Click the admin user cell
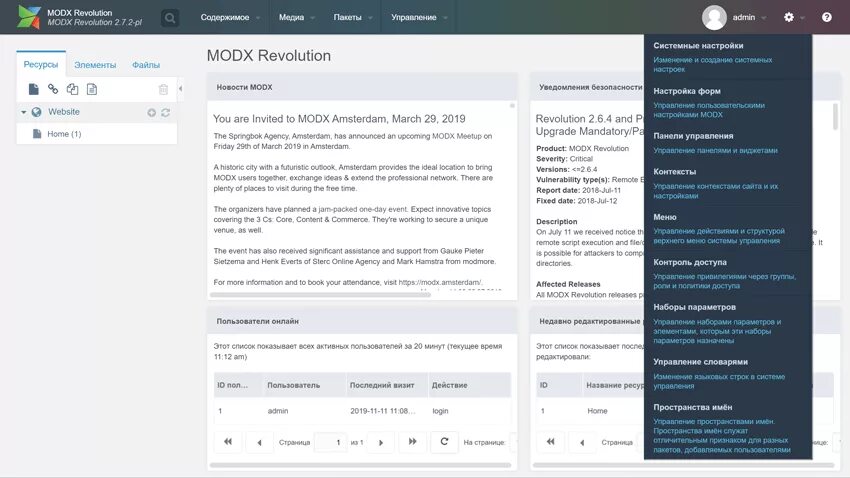This screenshot has width=850, height=478. (278, 411)
